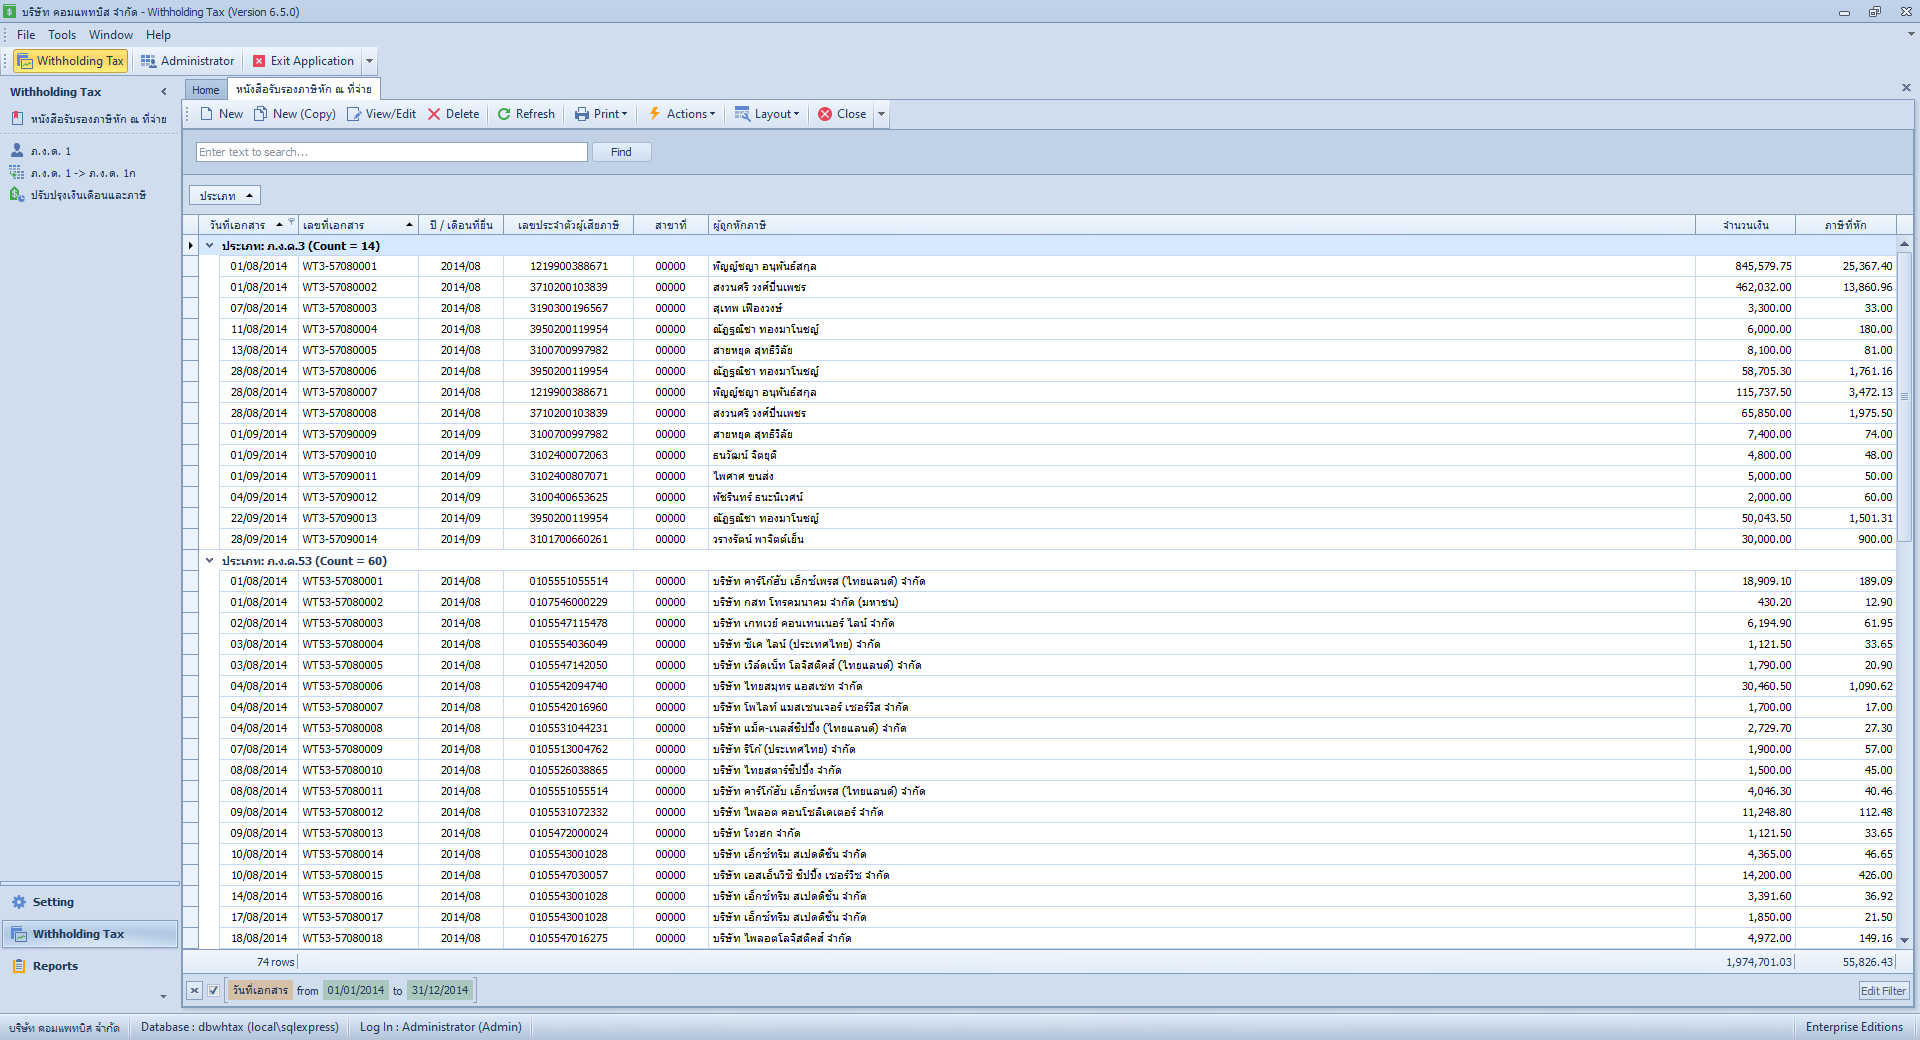Click tax ID cell 3190300196567

coord(568,309)
